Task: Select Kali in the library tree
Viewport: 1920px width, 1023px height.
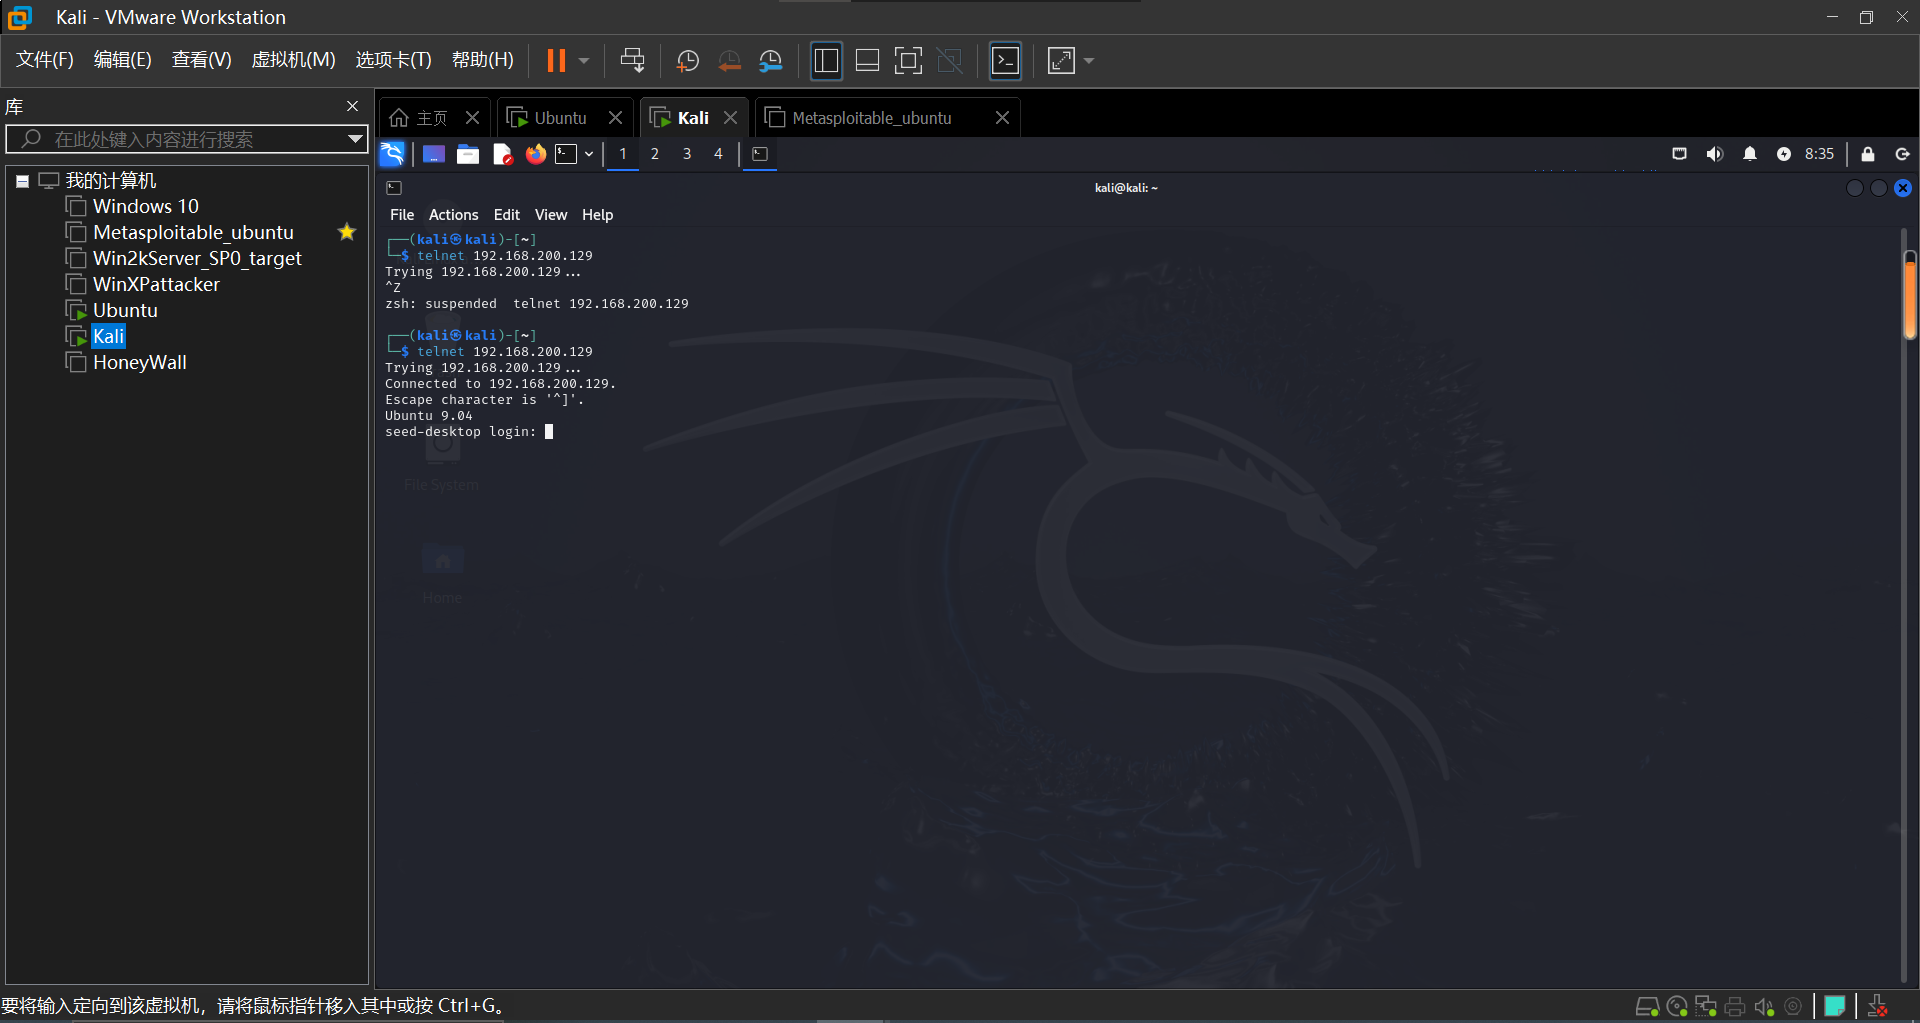Action: pos(108,336)
